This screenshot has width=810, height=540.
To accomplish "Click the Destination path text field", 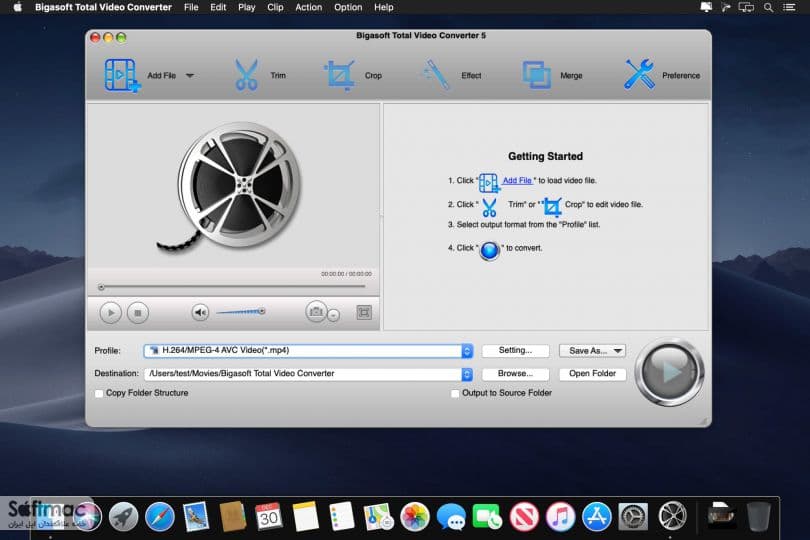I will click(303, 374).
